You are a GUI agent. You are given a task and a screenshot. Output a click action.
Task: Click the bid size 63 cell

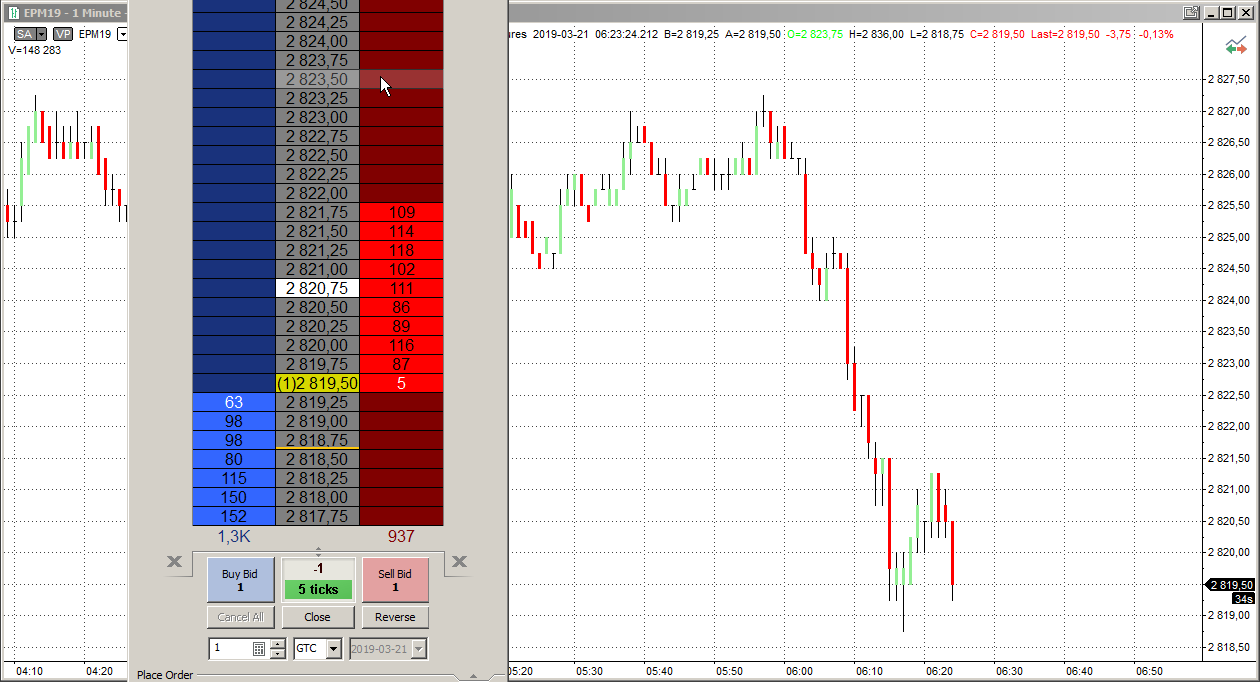click(234, 402)
